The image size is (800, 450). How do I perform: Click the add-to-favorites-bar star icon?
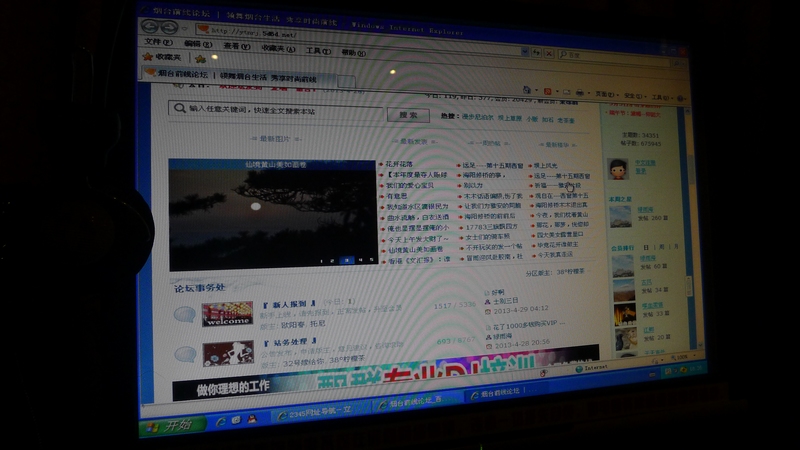tap(201, 59)
